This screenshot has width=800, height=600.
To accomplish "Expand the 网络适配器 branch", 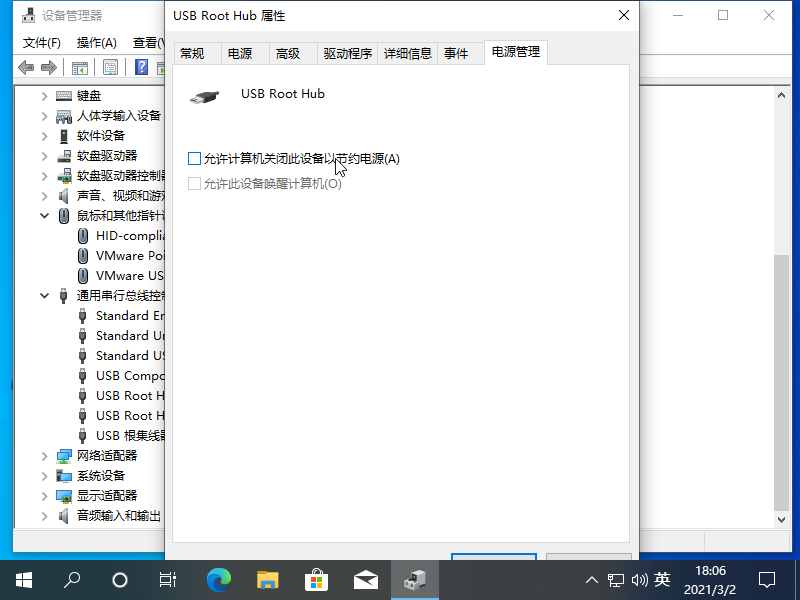I will click(x=43, y=455).
